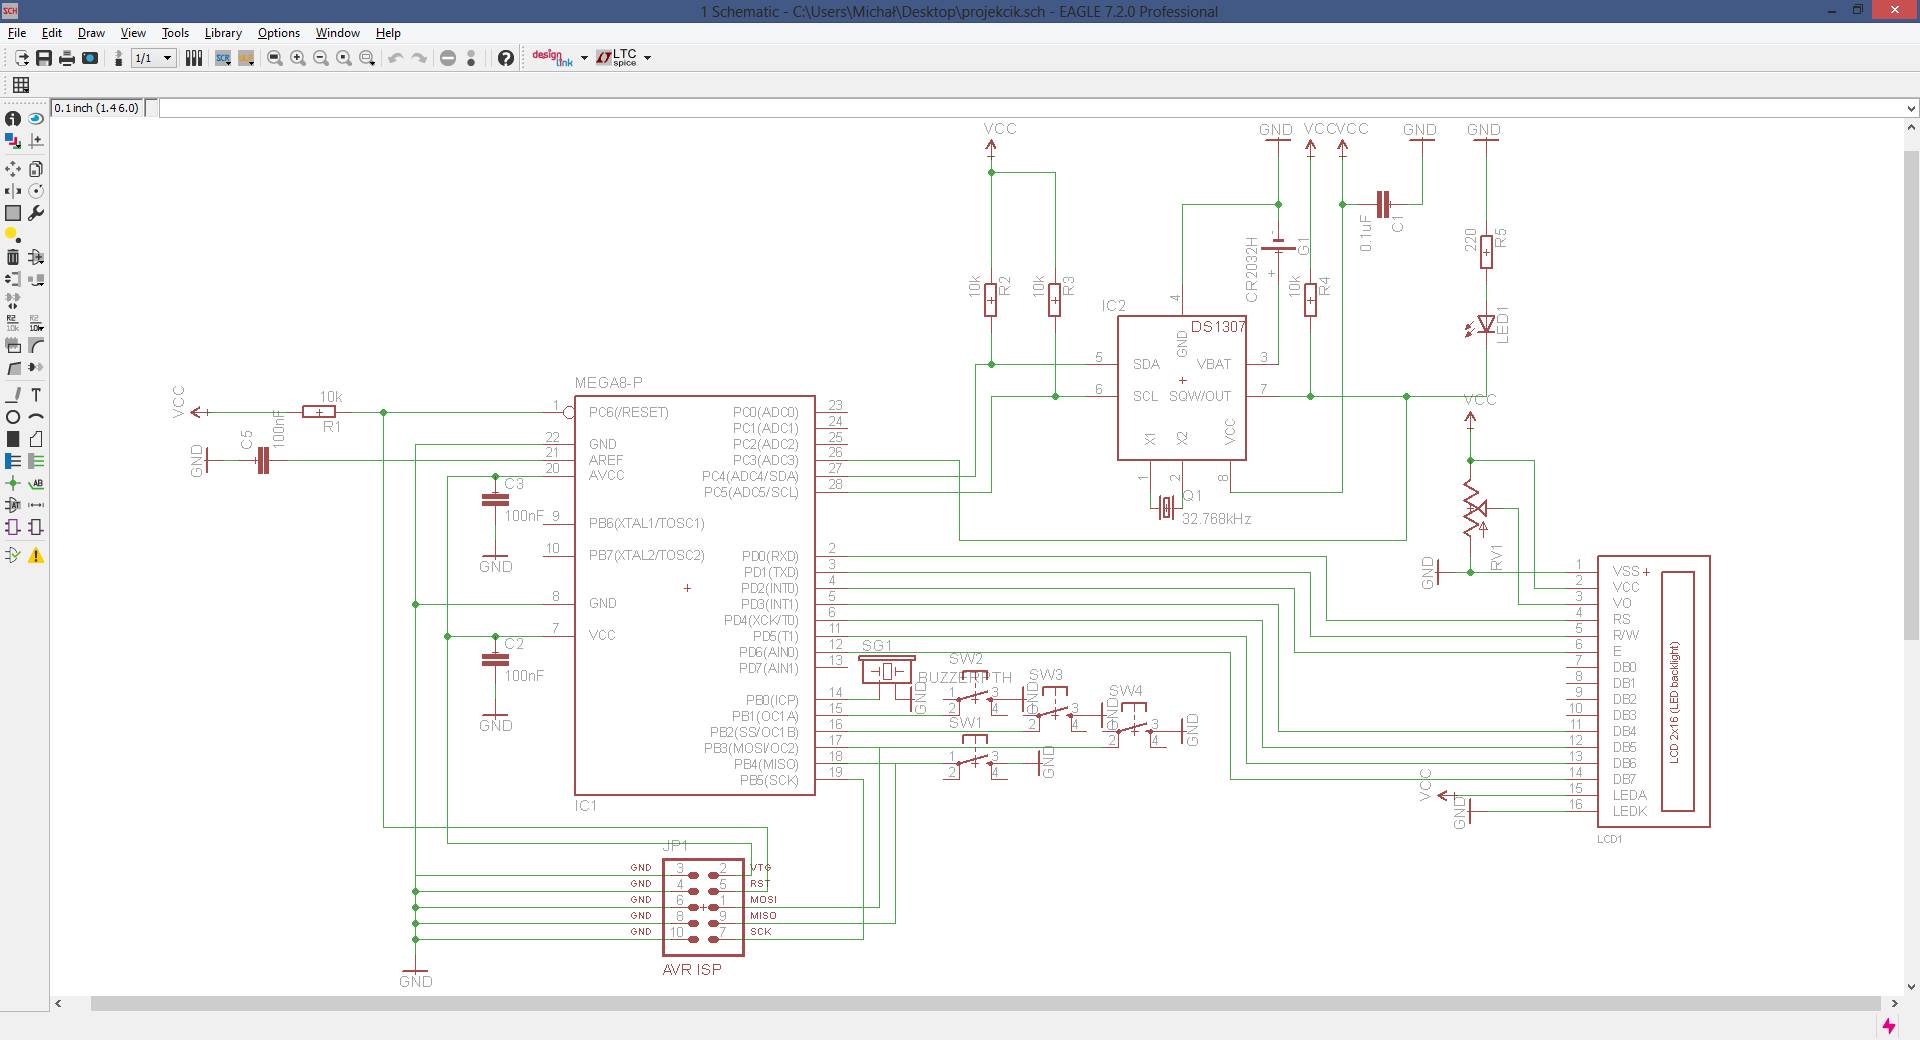The height and width of the screenshot is (1040, 1920).
Task: Open the Options menu
Action: (278, 33)
